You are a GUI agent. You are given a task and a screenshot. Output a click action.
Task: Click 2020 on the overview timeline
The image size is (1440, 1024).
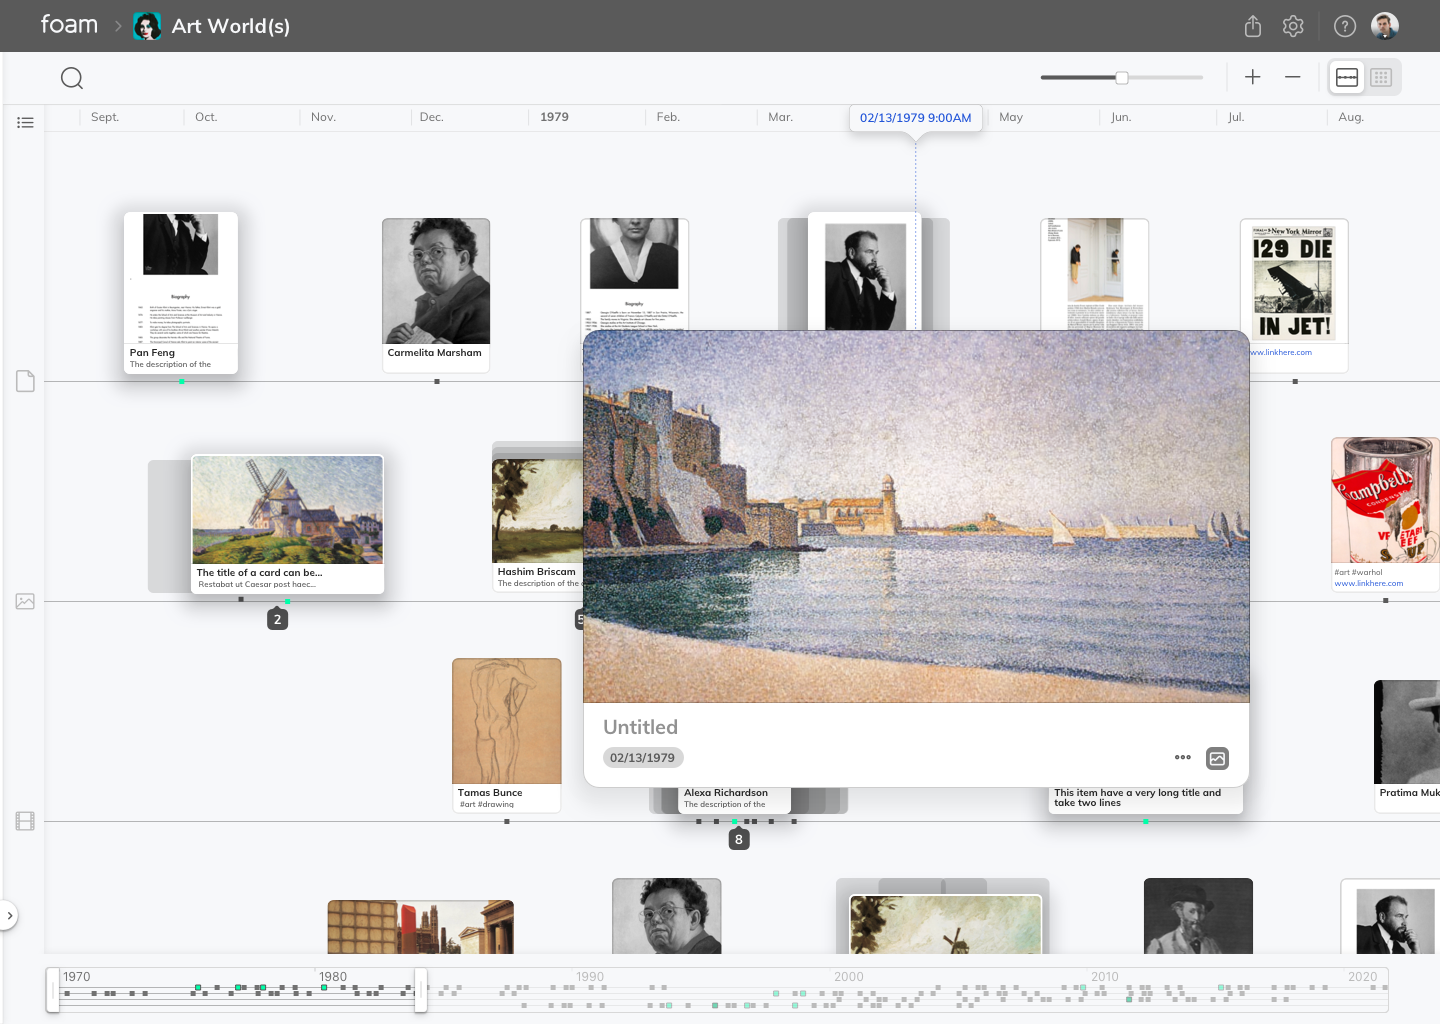coord(1363,977)
